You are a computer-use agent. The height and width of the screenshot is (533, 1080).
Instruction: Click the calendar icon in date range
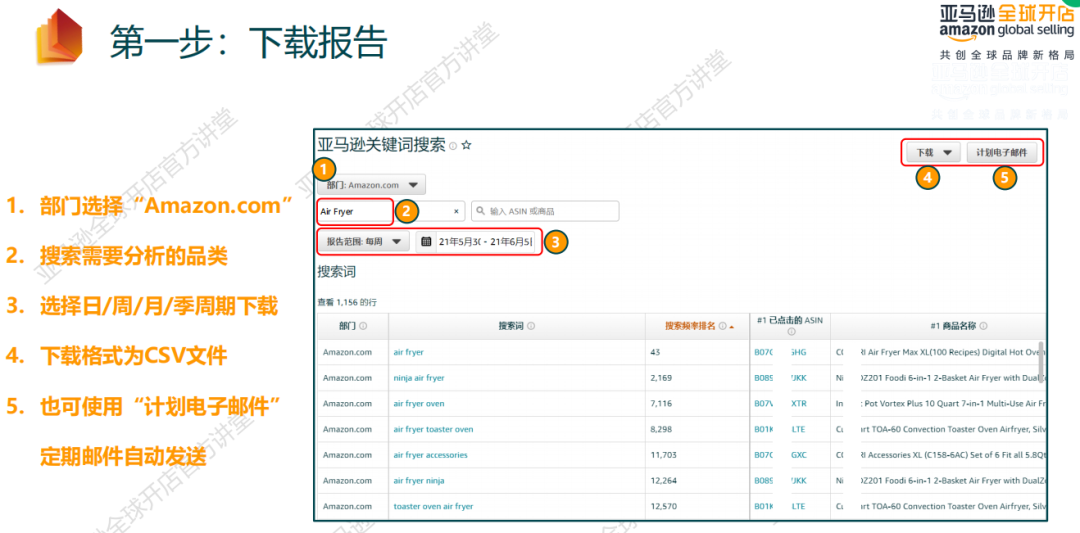tap(426, 241)
